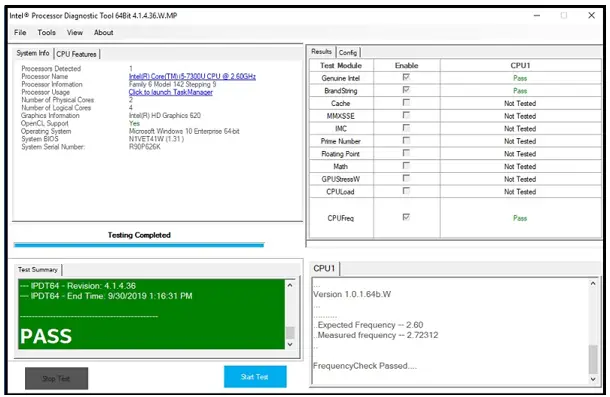Enable the Math test checkbox
Viewport: 610px width, 397px height.
[x=406, y=166]
